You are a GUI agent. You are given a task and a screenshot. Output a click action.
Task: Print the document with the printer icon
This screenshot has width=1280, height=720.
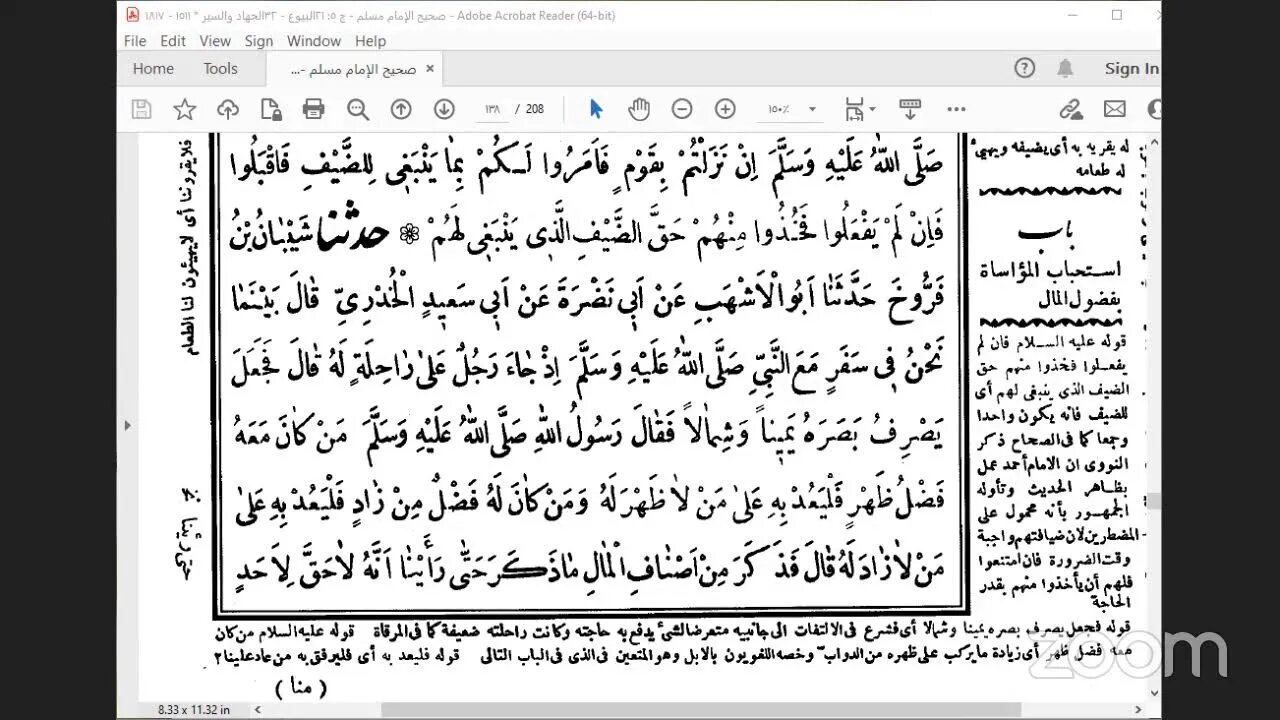click(x=314, y=109)
